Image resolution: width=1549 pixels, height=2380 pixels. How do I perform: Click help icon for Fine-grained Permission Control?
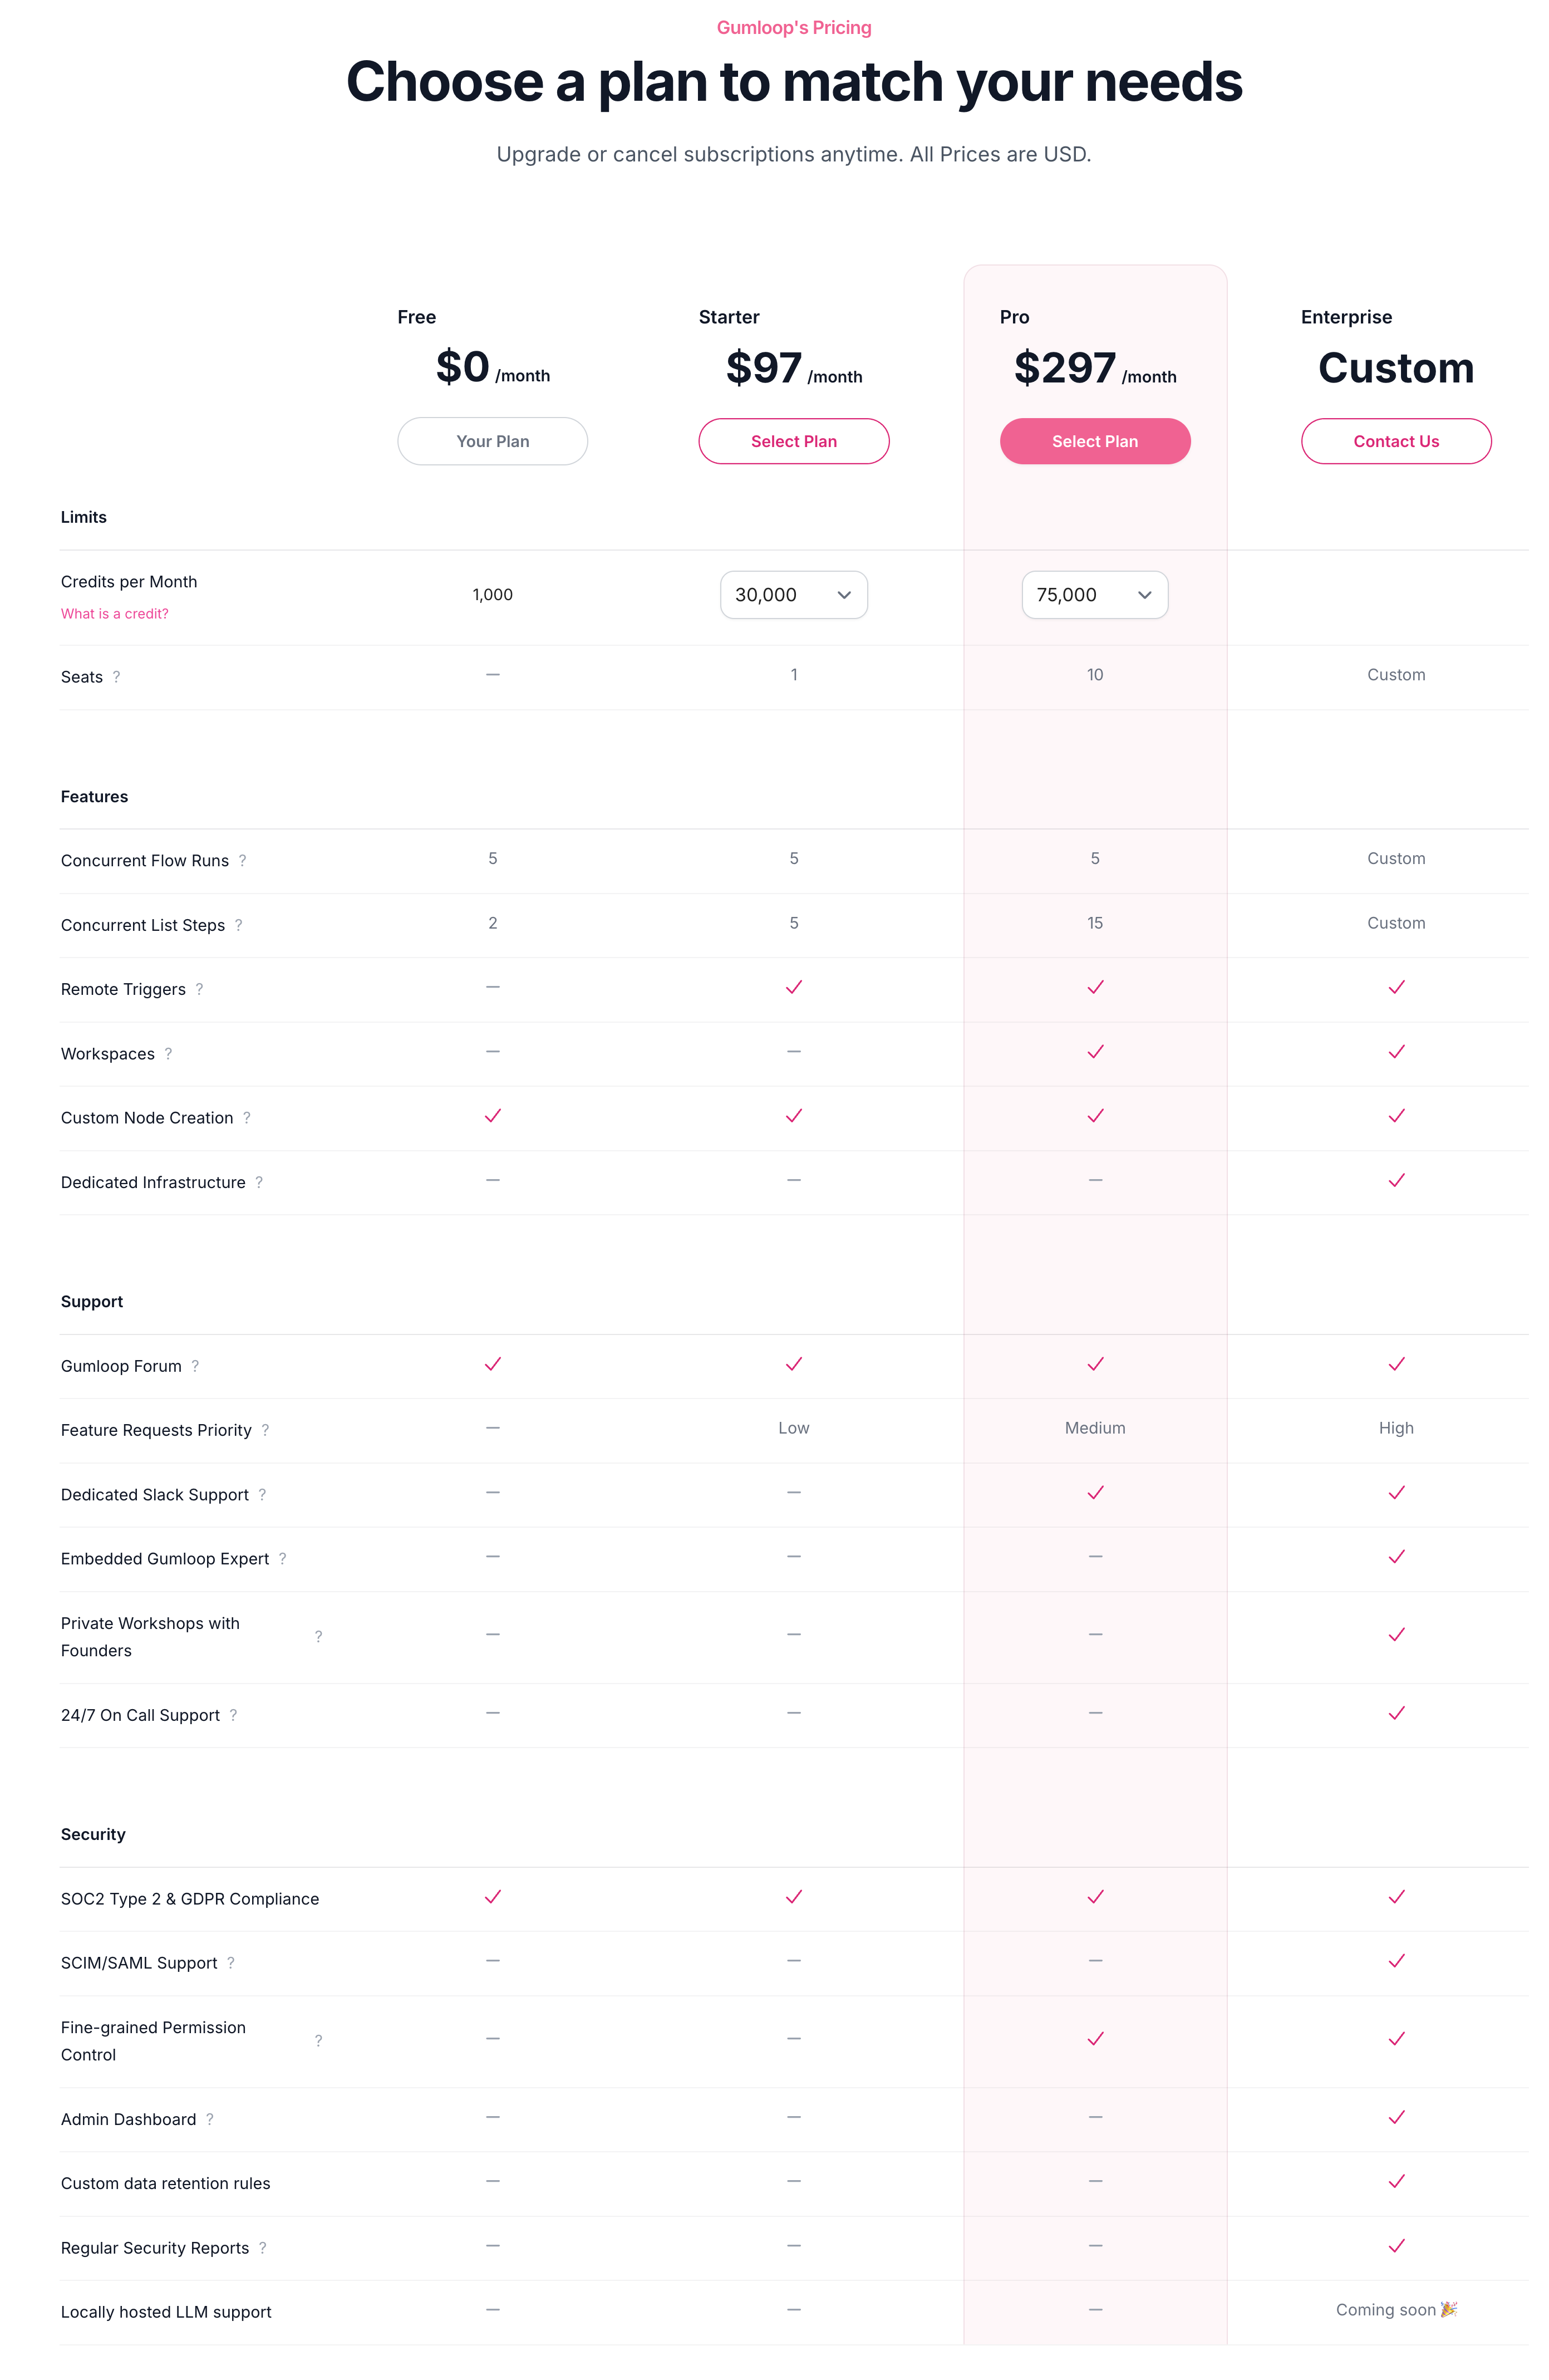pos(318,2040)
